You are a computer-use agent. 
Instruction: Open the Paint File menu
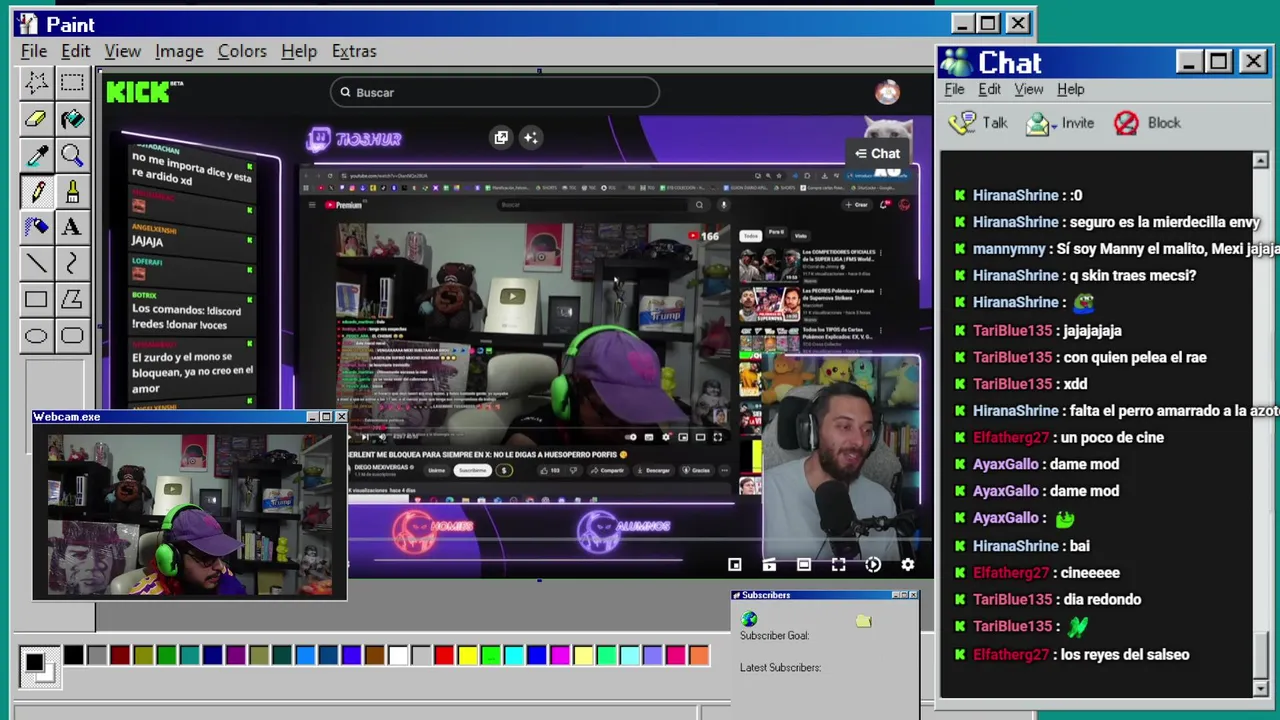tap(33, 51)
